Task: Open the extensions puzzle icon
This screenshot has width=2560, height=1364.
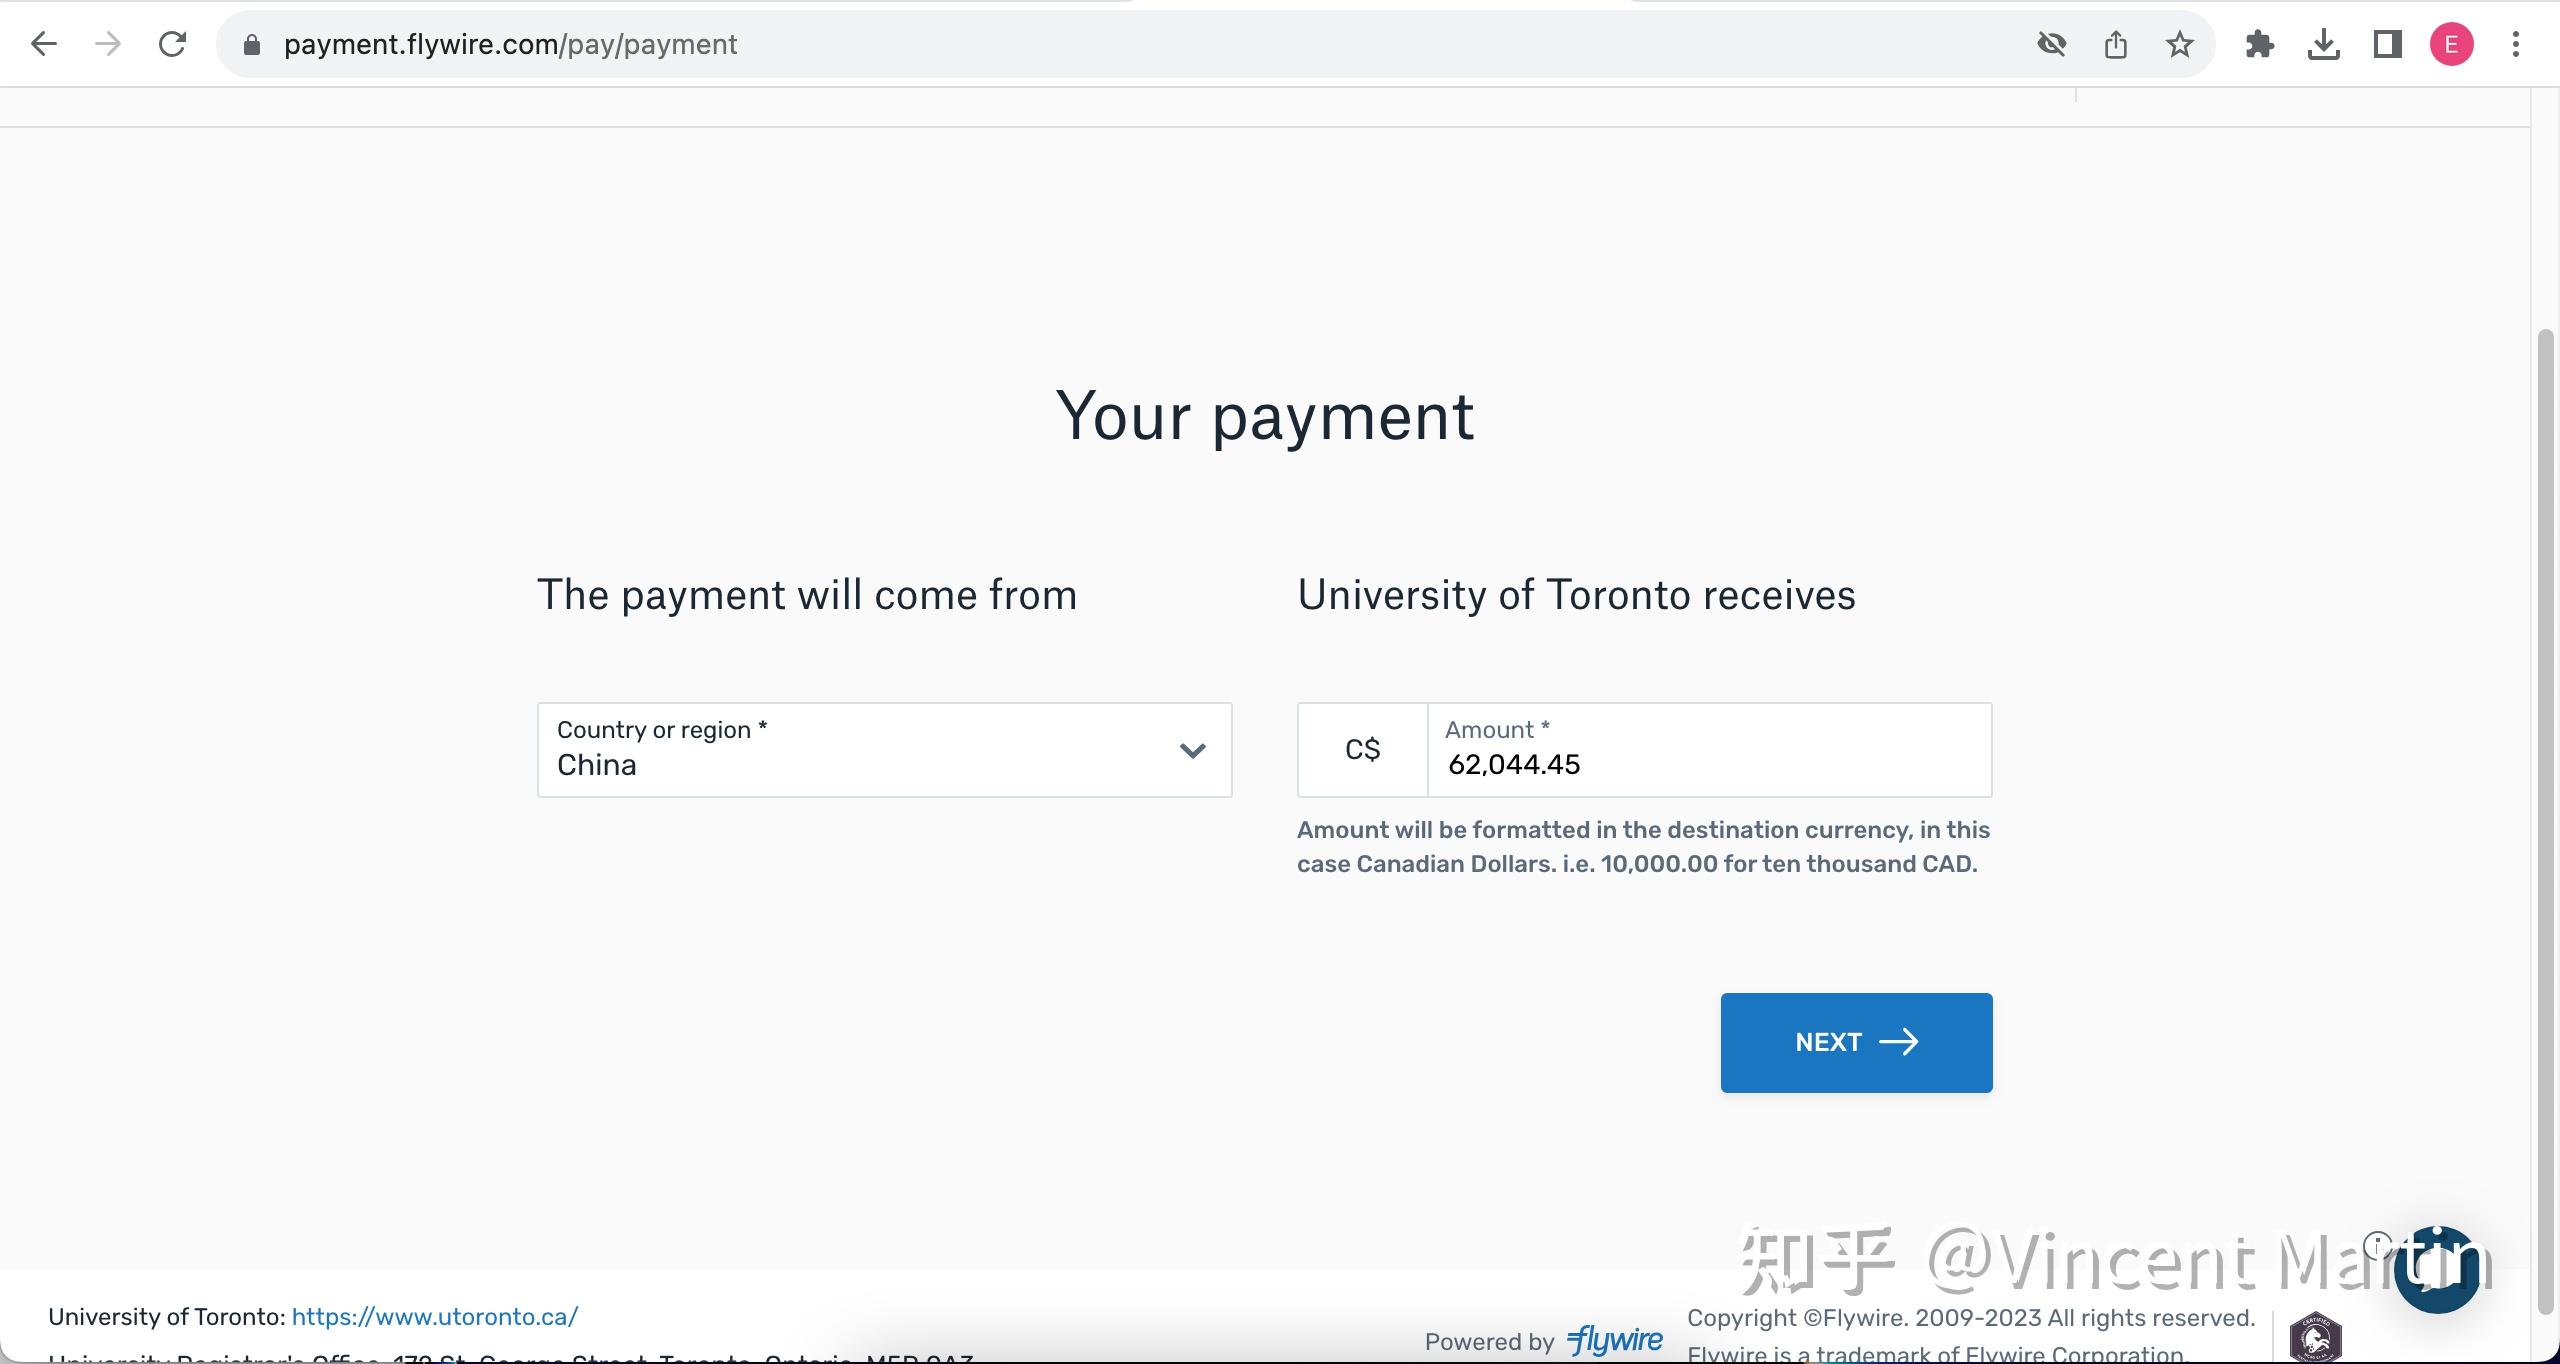Action: pyautogui.click(x=2259, y=44)
